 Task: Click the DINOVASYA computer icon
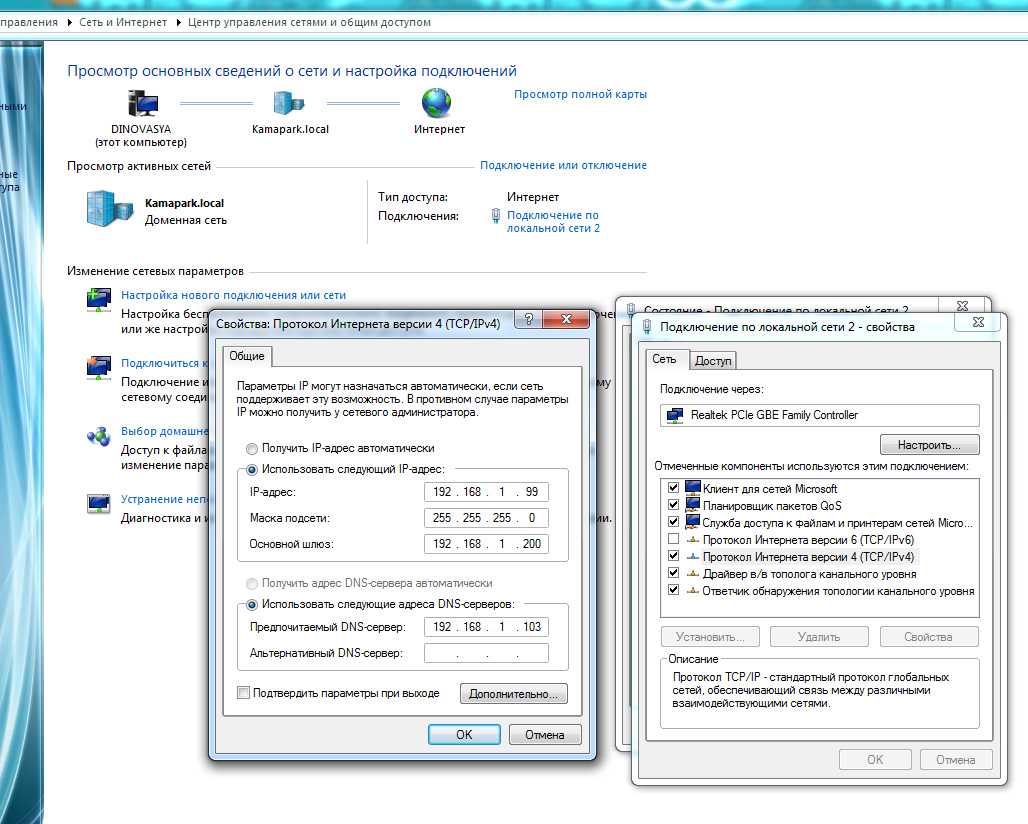[x=142, y=104]
